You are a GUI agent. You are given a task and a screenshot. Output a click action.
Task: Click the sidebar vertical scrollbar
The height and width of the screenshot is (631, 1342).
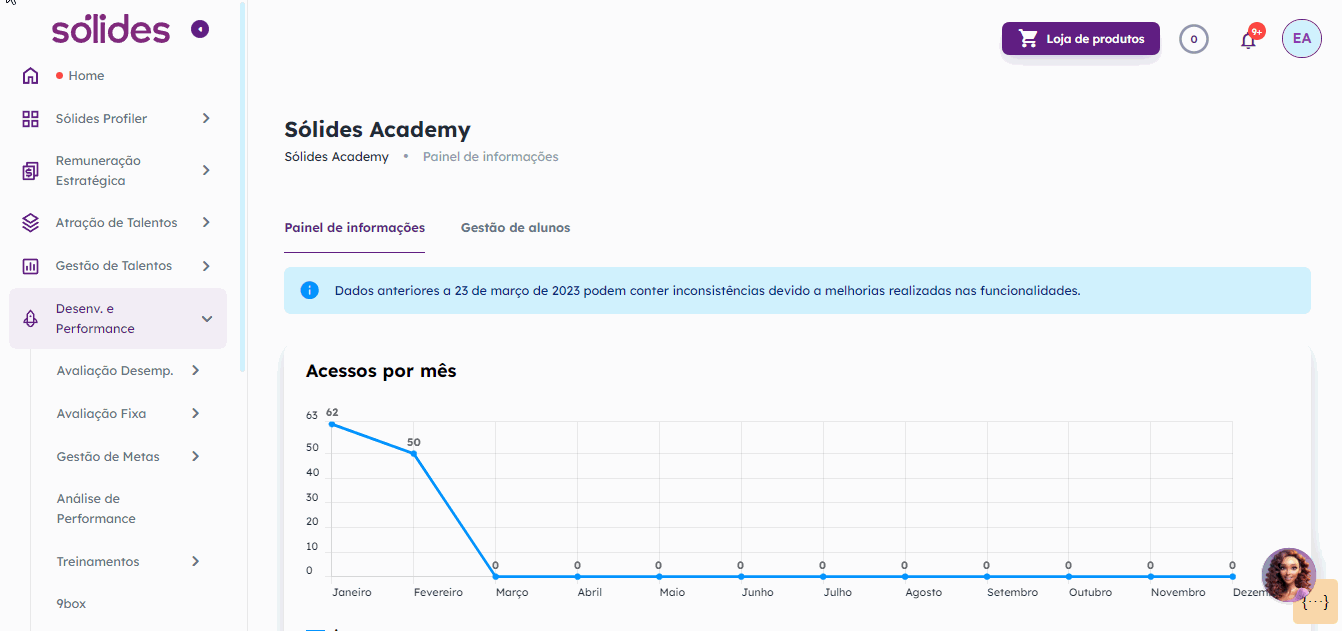pyautogui.click(x=242, y=188)
